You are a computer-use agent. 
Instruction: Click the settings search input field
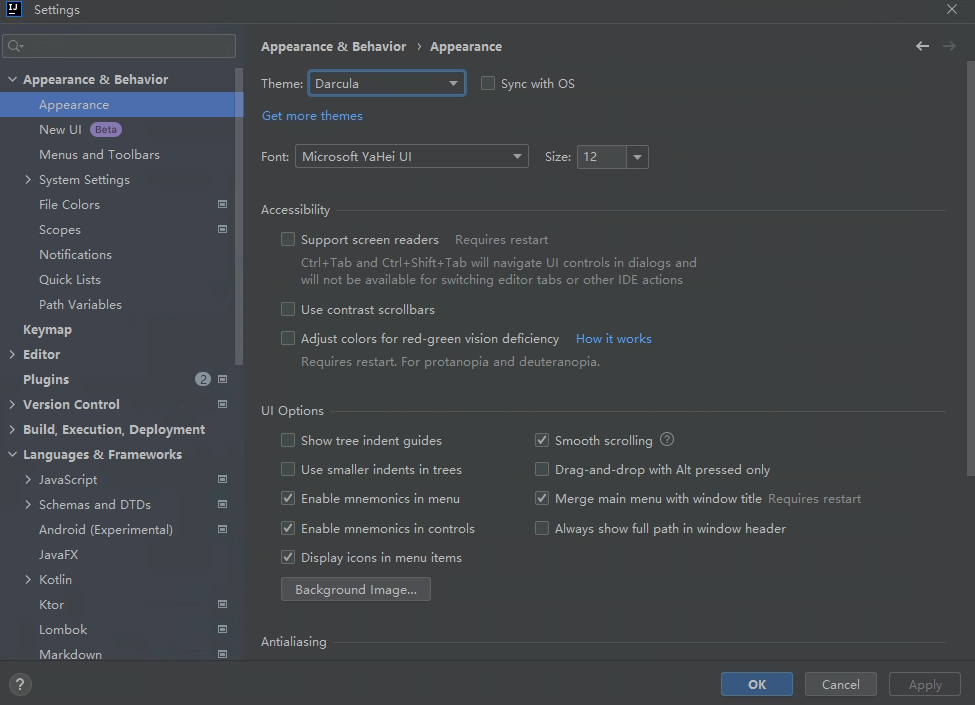(126, 46)
